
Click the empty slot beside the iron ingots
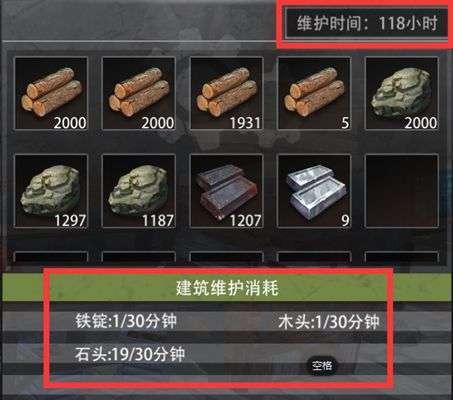coord(402,191)
